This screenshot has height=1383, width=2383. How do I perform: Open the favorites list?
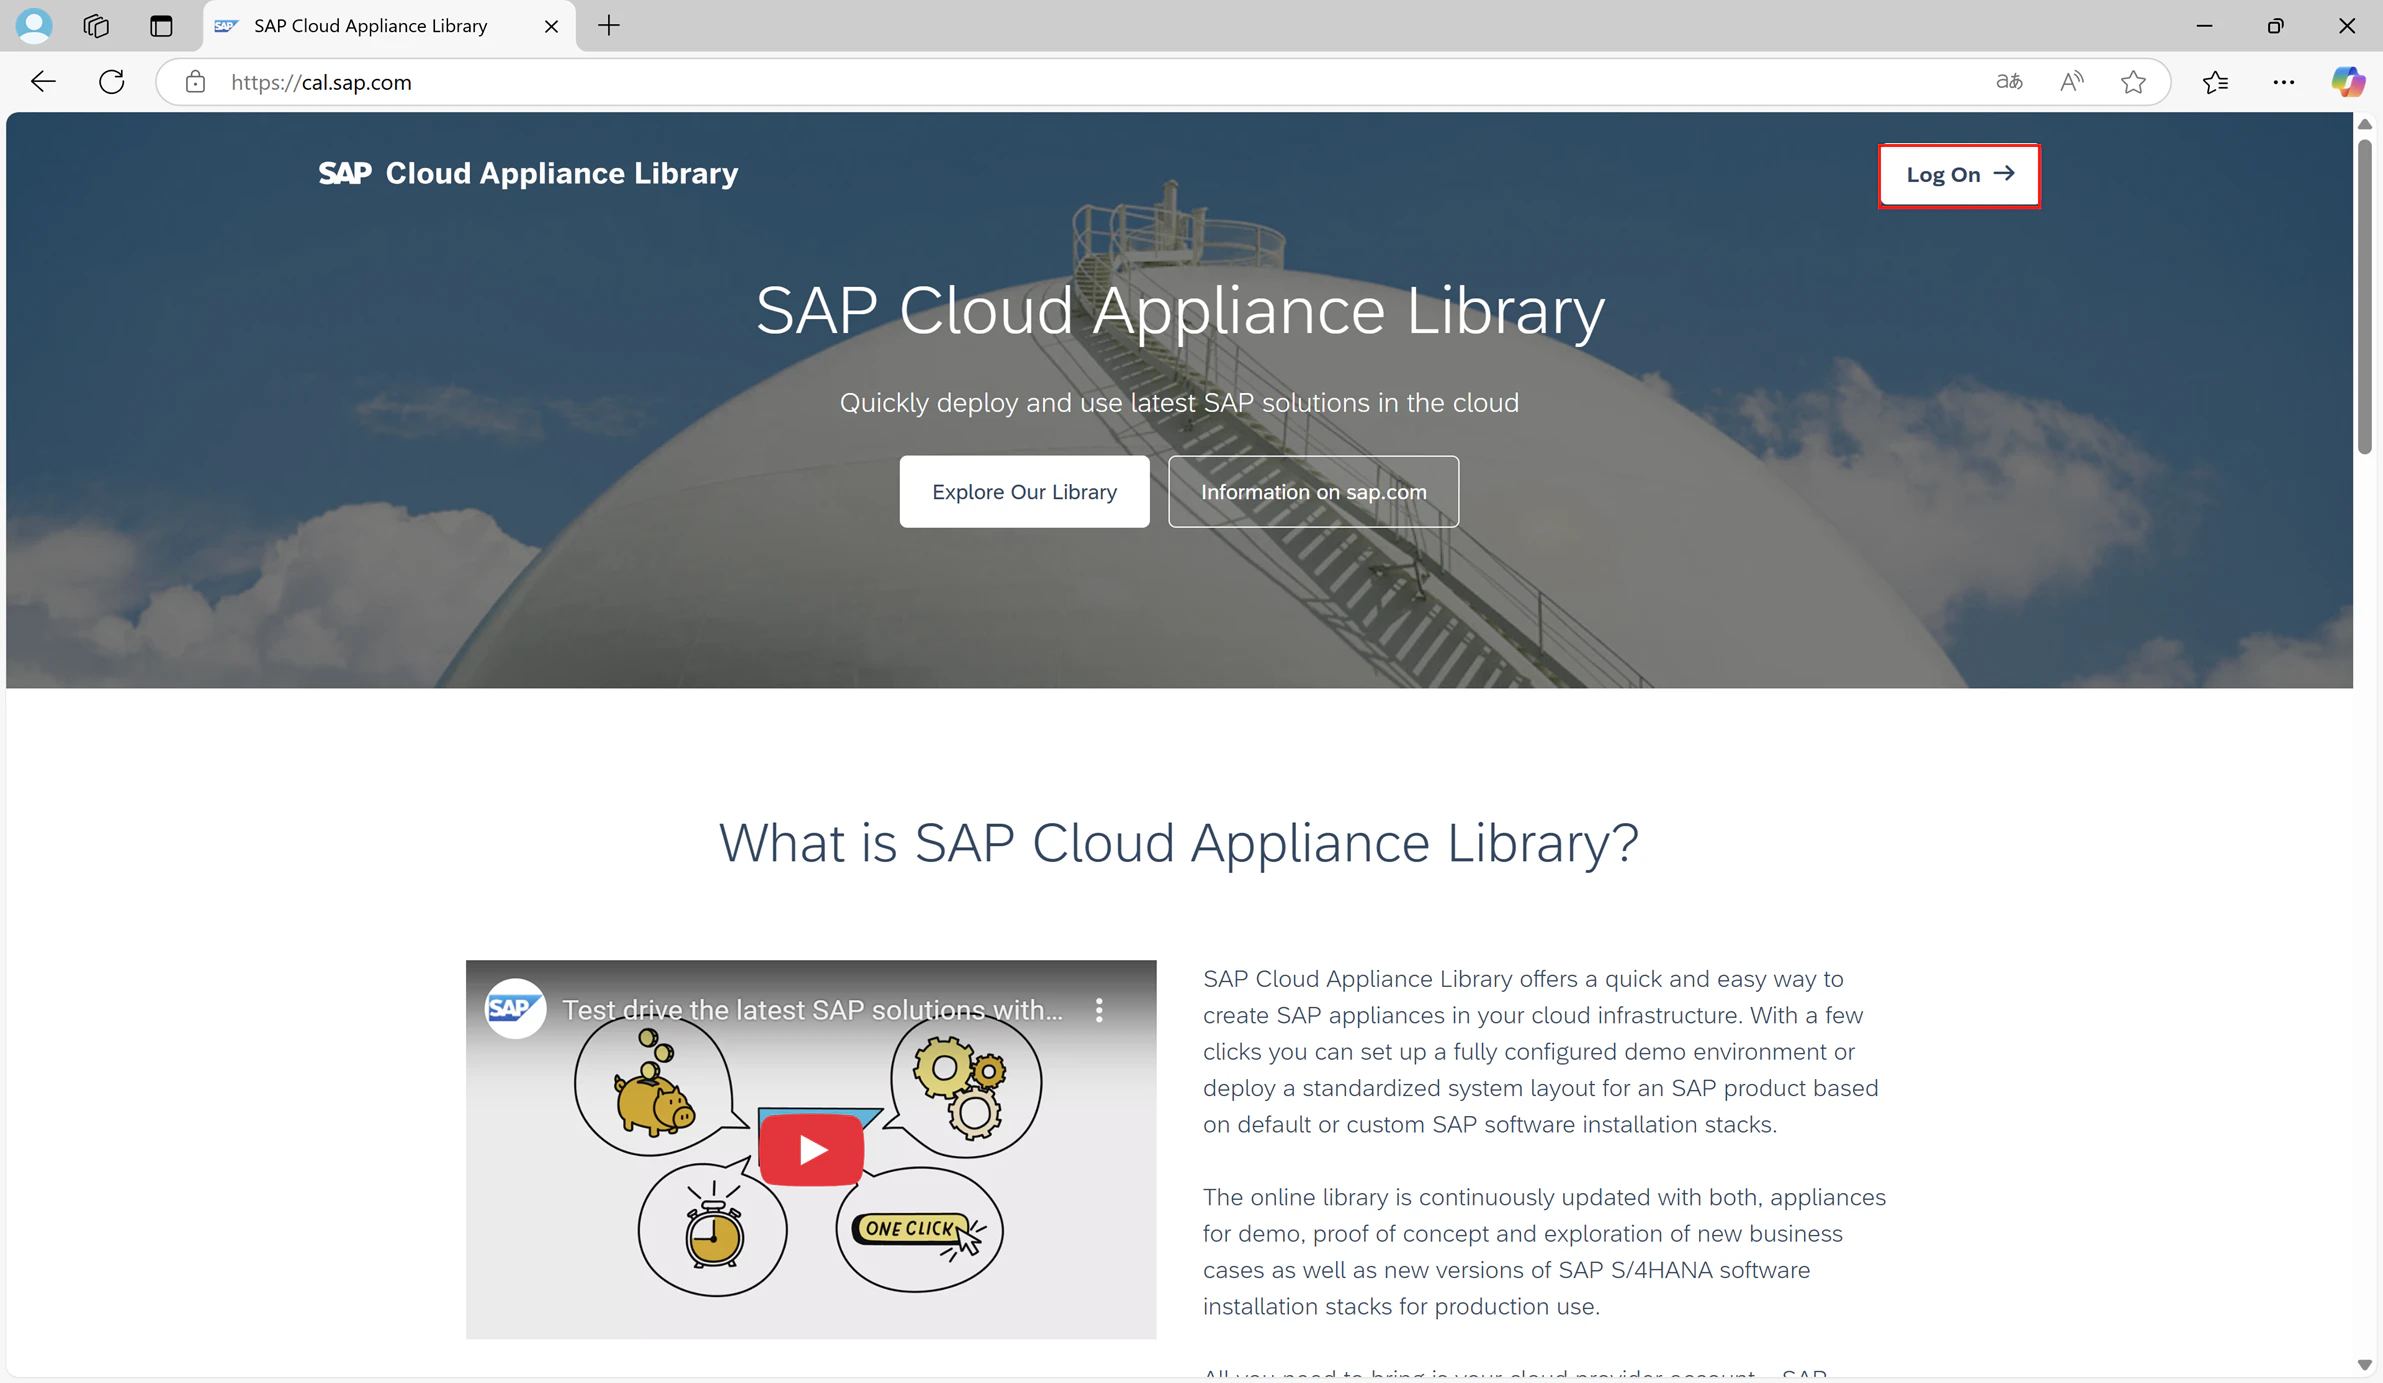click(2216, 82)
